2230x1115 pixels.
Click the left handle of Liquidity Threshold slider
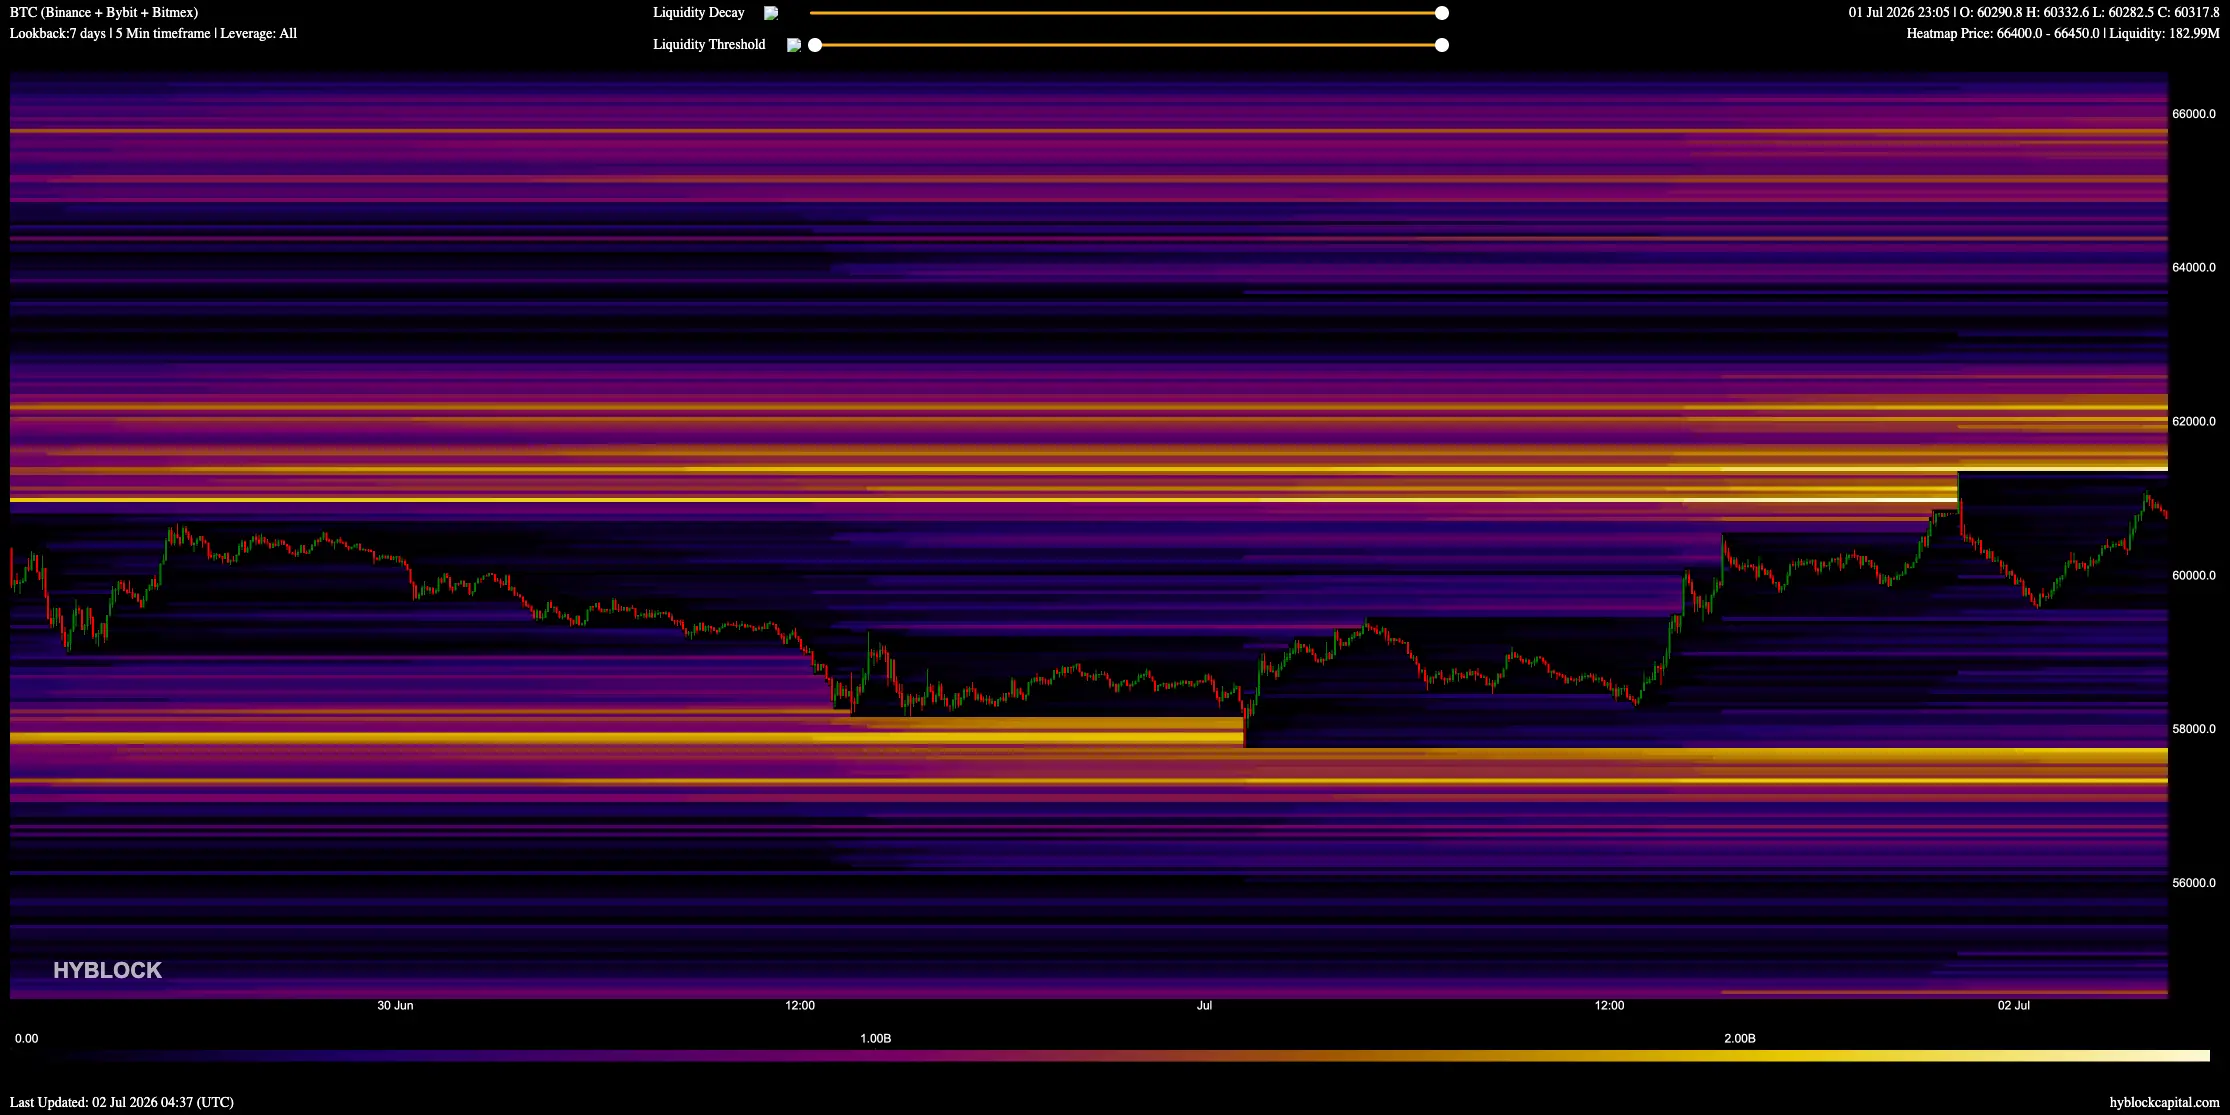[815, 45]
